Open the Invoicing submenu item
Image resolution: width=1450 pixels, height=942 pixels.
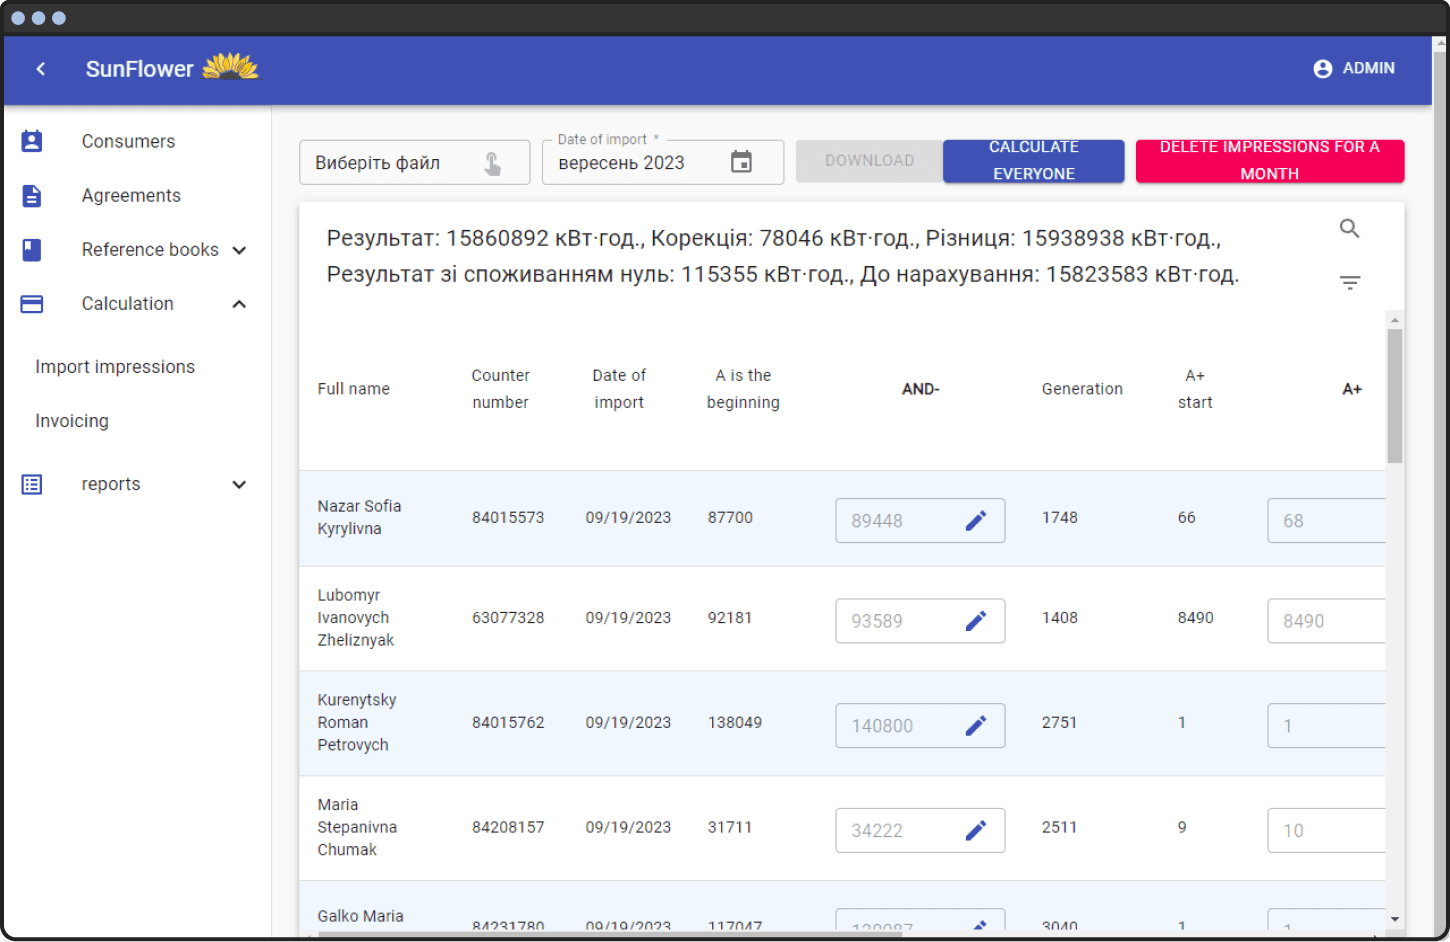point(72,421)
